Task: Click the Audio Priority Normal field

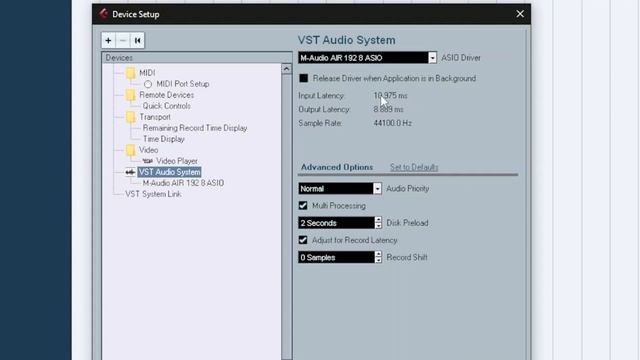Action: pos(336,189)
